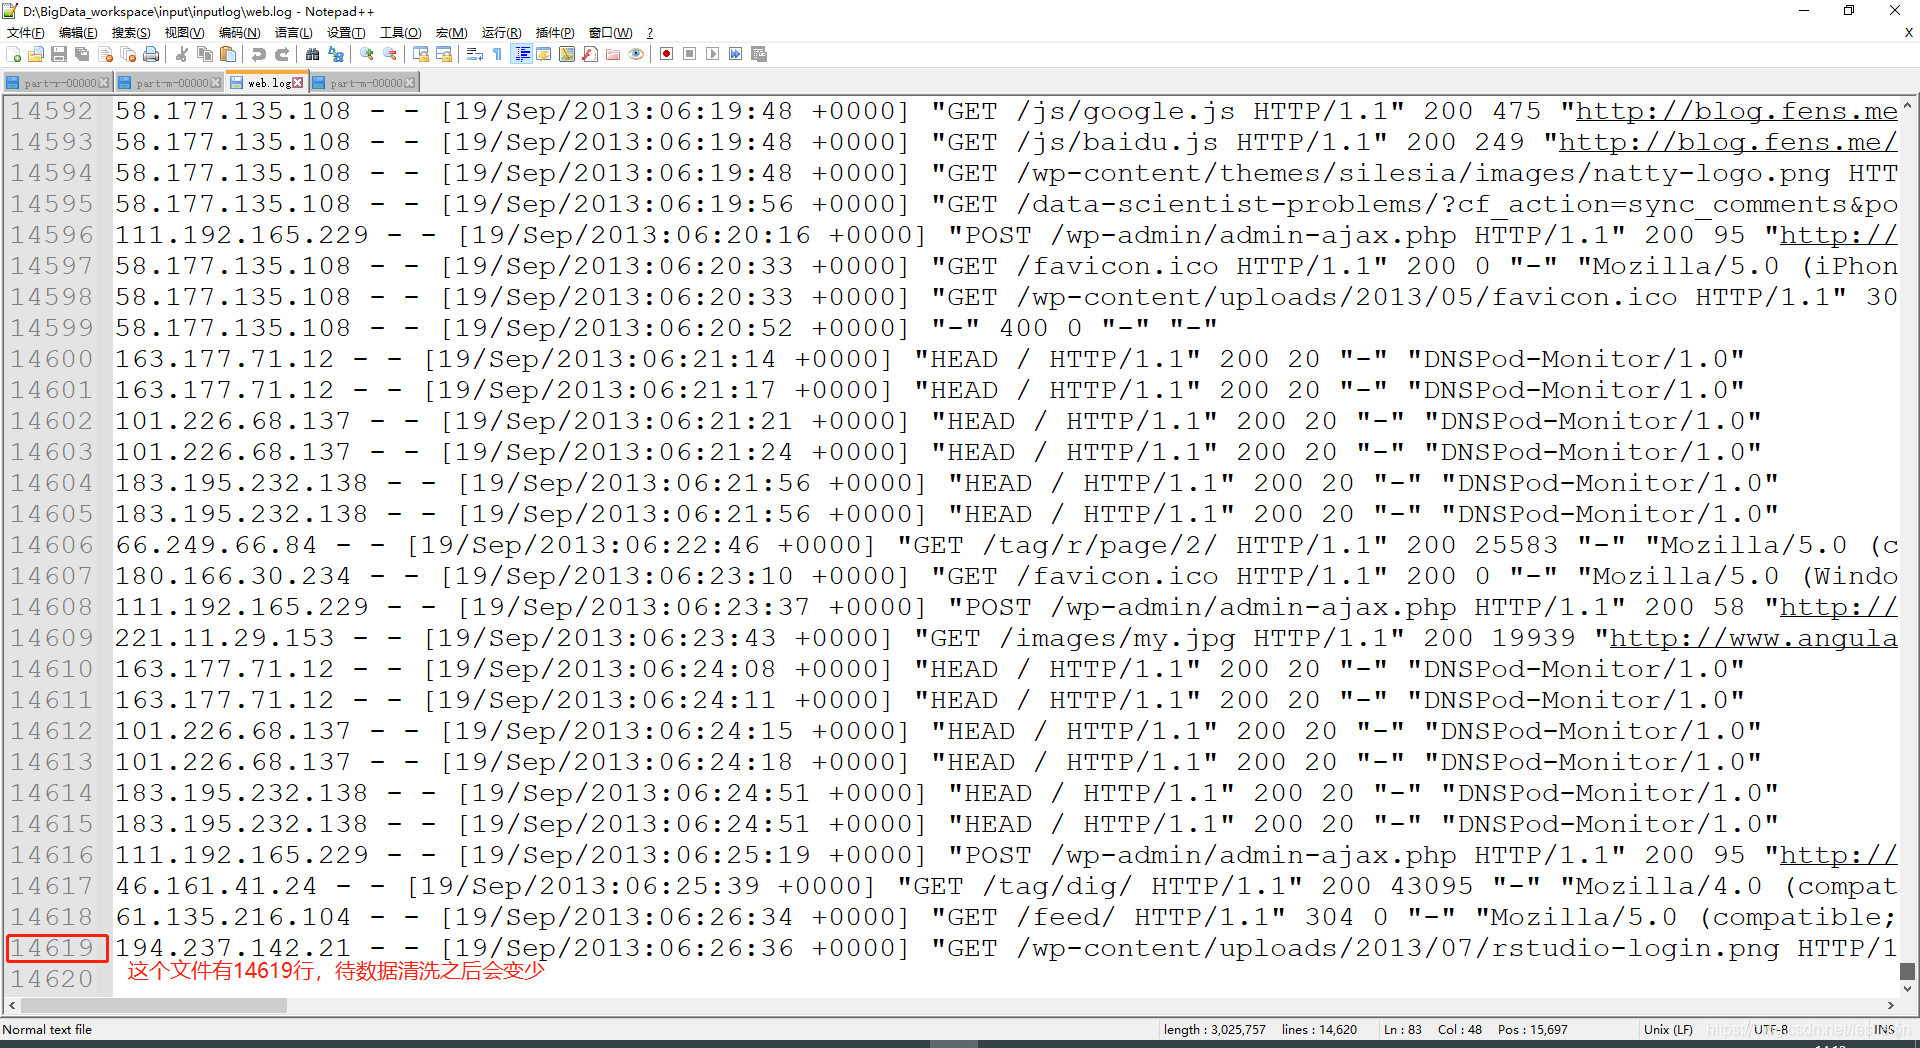
Task: Follow http://blog.fens.me/ link on line 14593
Action: click(1728, 142)
